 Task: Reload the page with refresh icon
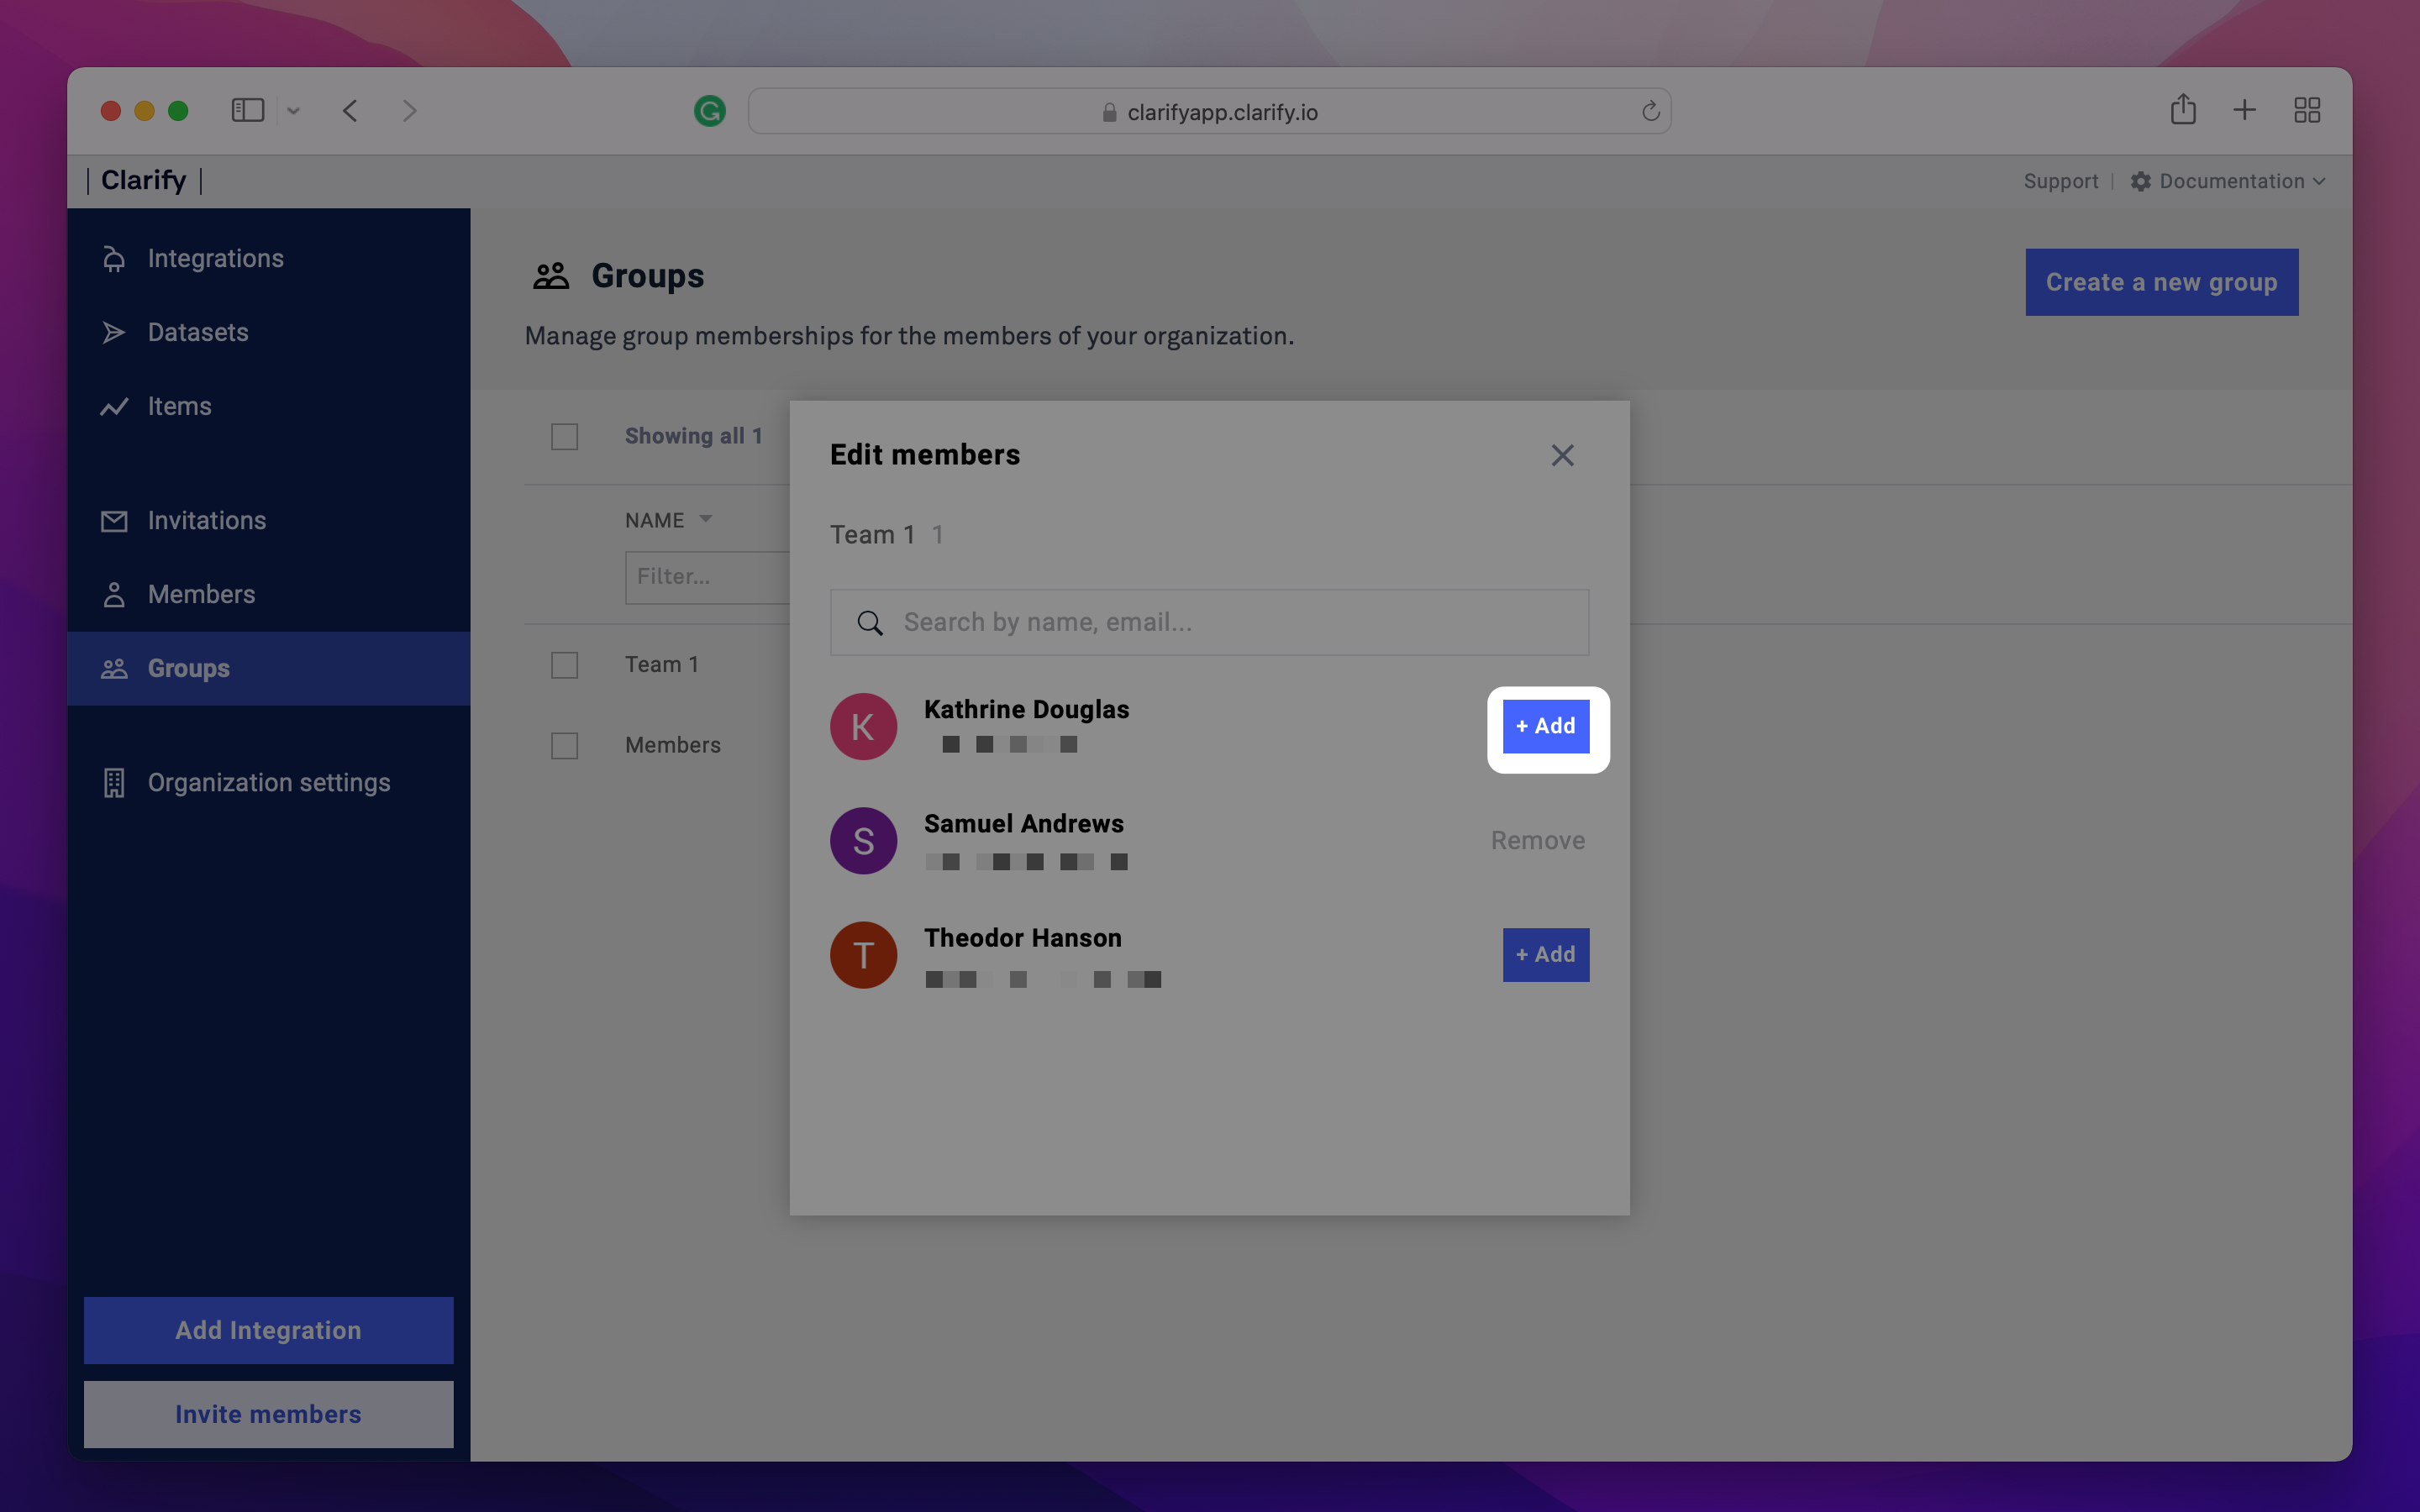(1650, 111)
